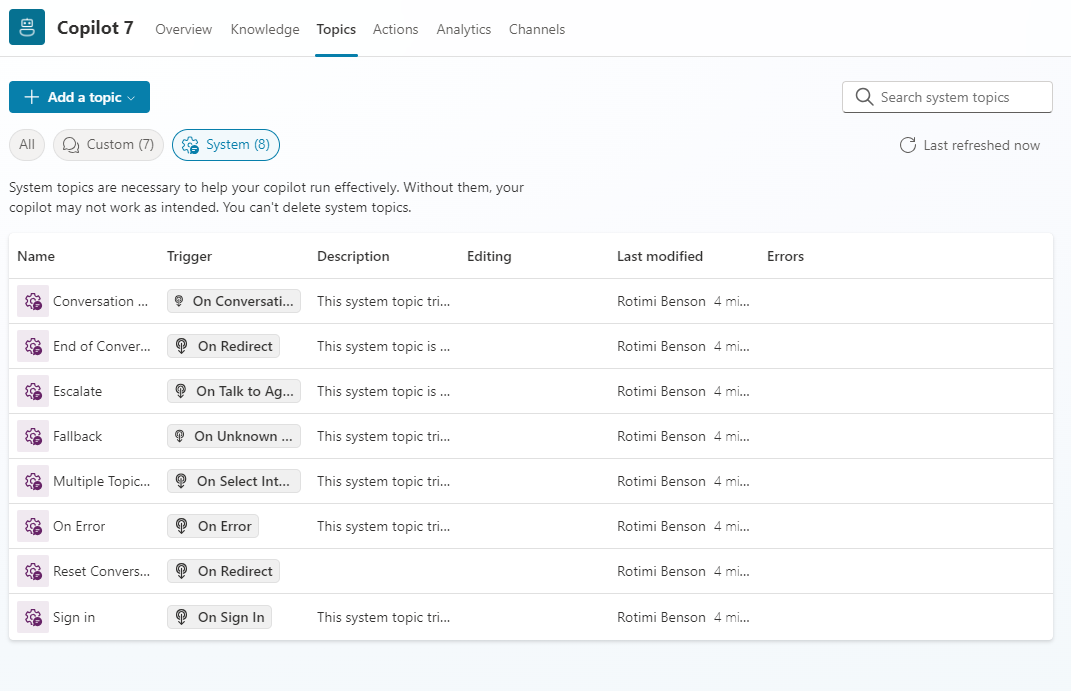1071x691 pixels.
Task: Click the plus icon in Add a topic
Action: 31,97
